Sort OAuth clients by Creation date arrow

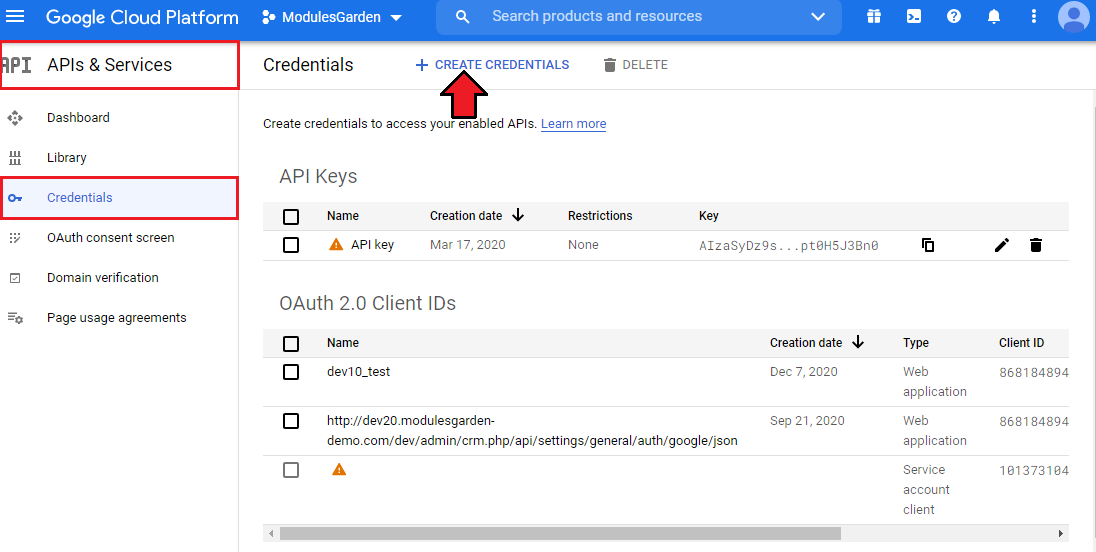(x=858, y=342)
